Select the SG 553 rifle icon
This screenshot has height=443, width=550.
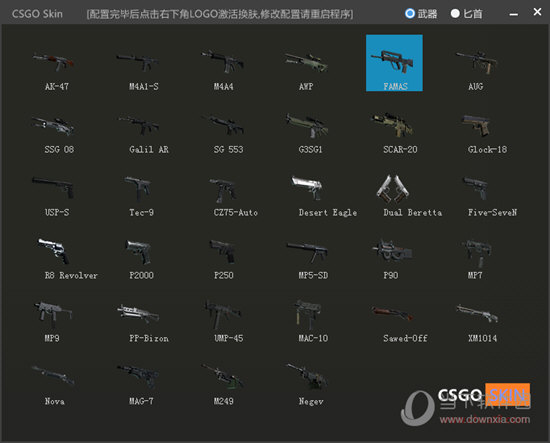pos(222,125)
